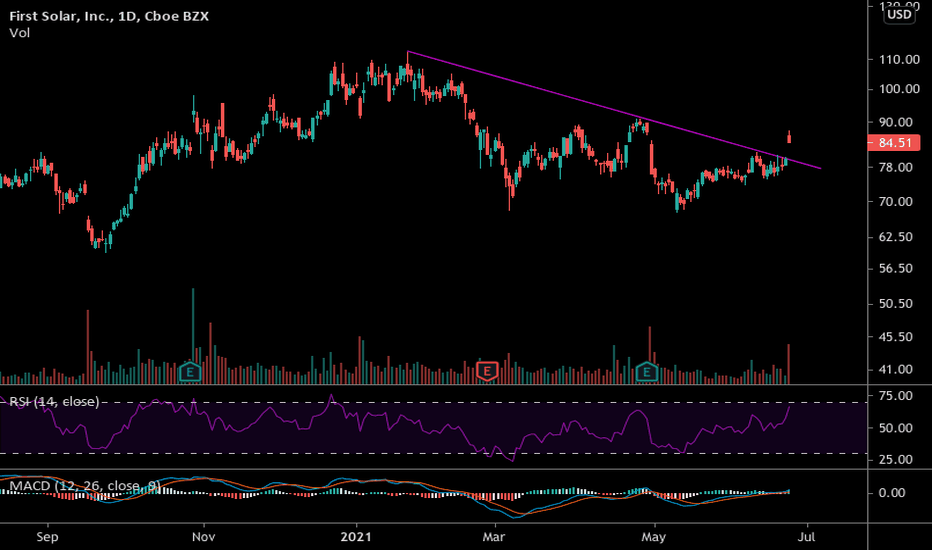Click the earnings E marker near May
Image resolution: width=932 pixels, height=550 pixels.
pos(647,372)
